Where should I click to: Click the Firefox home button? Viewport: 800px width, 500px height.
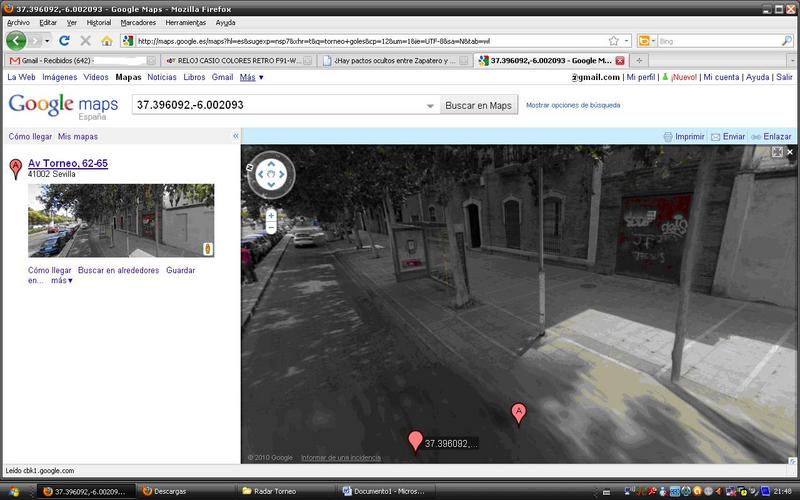point(106,41)
